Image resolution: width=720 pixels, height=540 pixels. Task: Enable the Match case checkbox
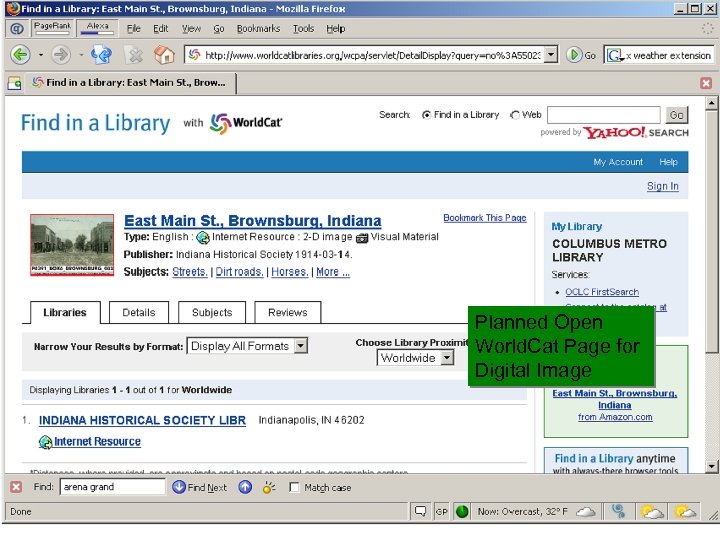[294, 487]
